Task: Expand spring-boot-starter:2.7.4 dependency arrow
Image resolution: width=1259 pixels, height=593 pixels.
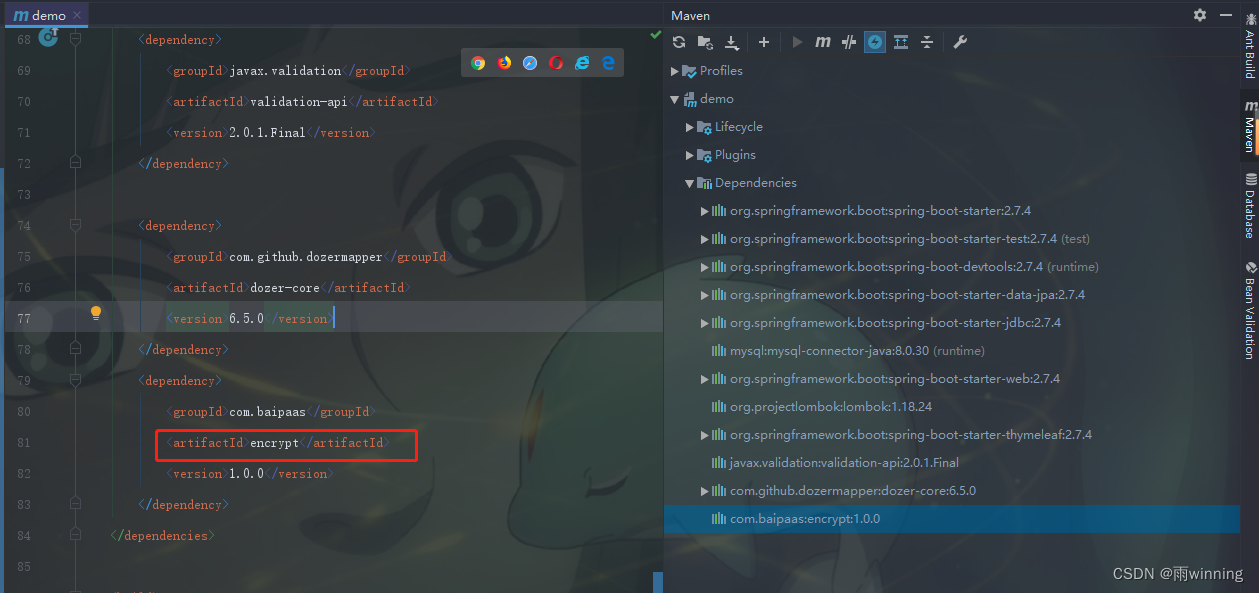Action: coord(704,211)
